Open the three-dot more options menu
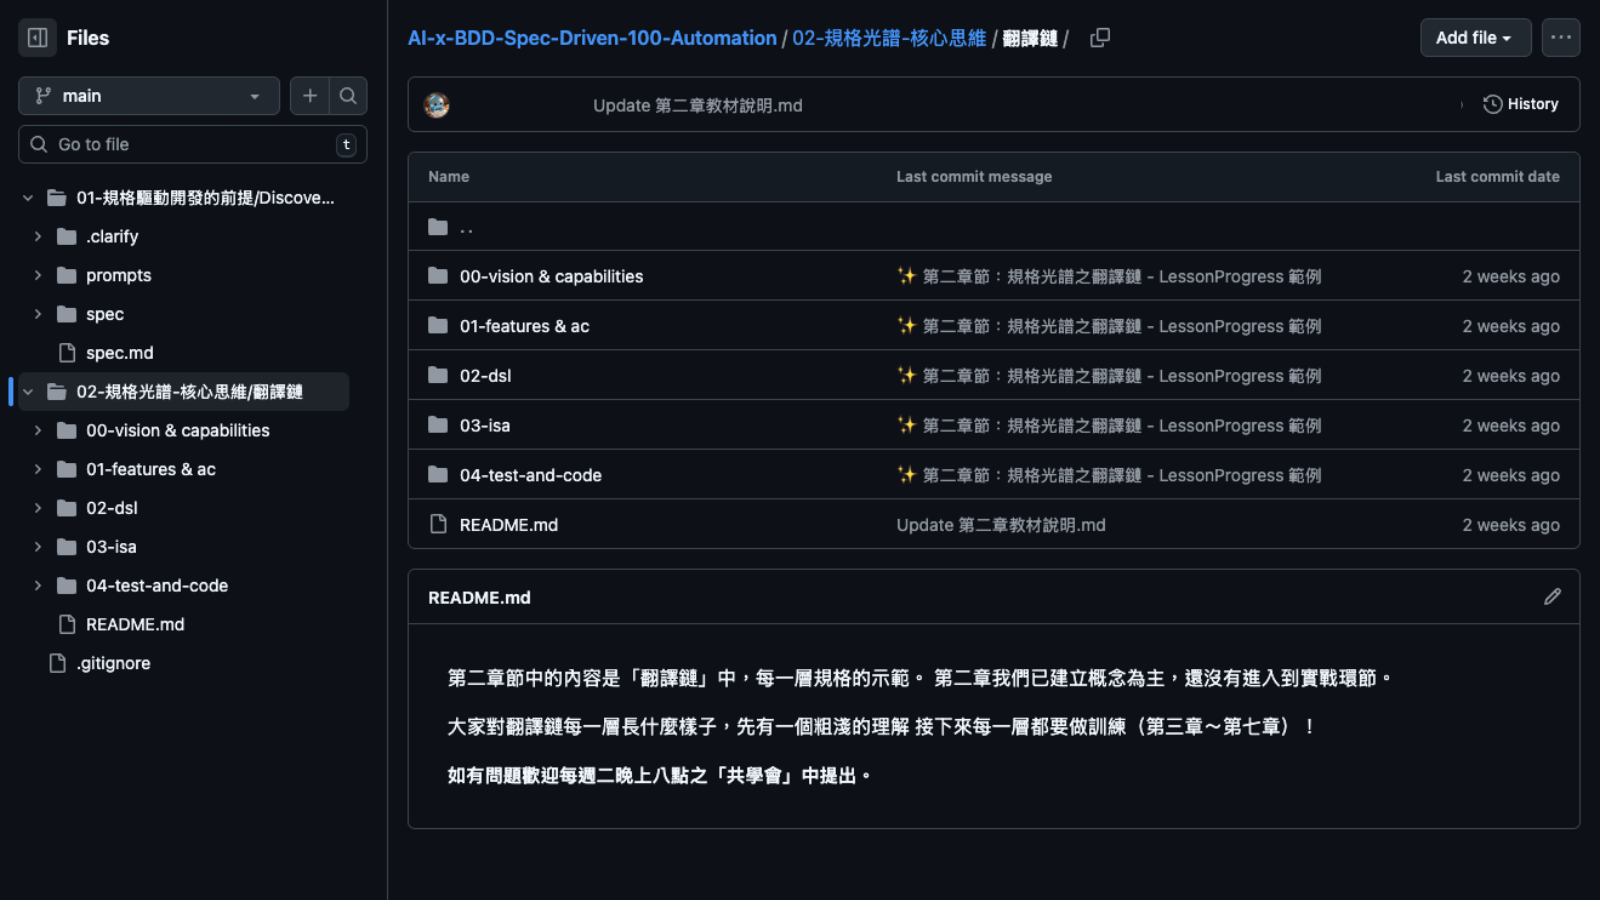 click(x=1560, y=38)
